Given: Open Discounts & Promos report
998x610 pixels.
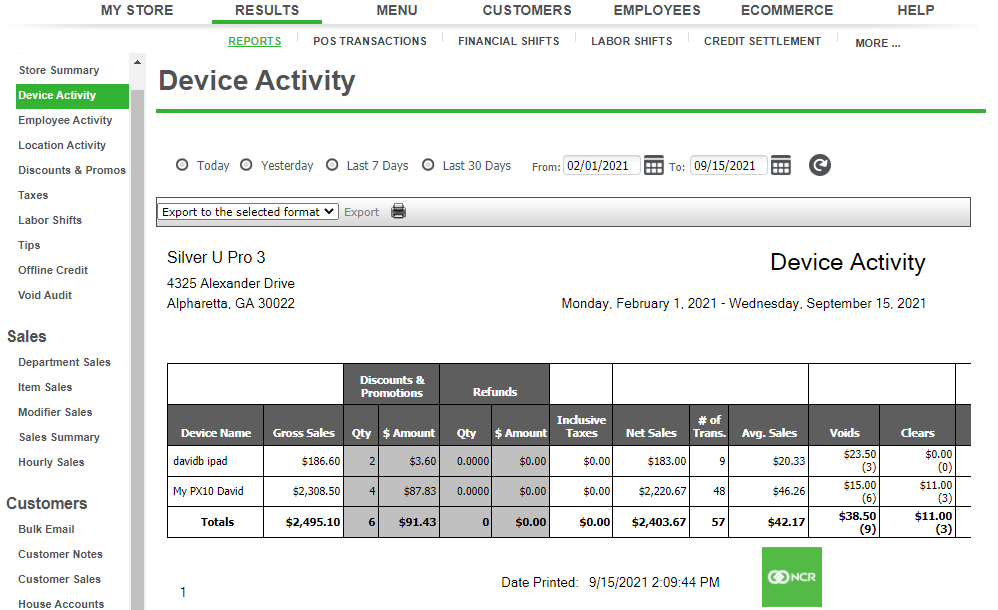Looking at the screenshot, I should (x=72, y=170).
